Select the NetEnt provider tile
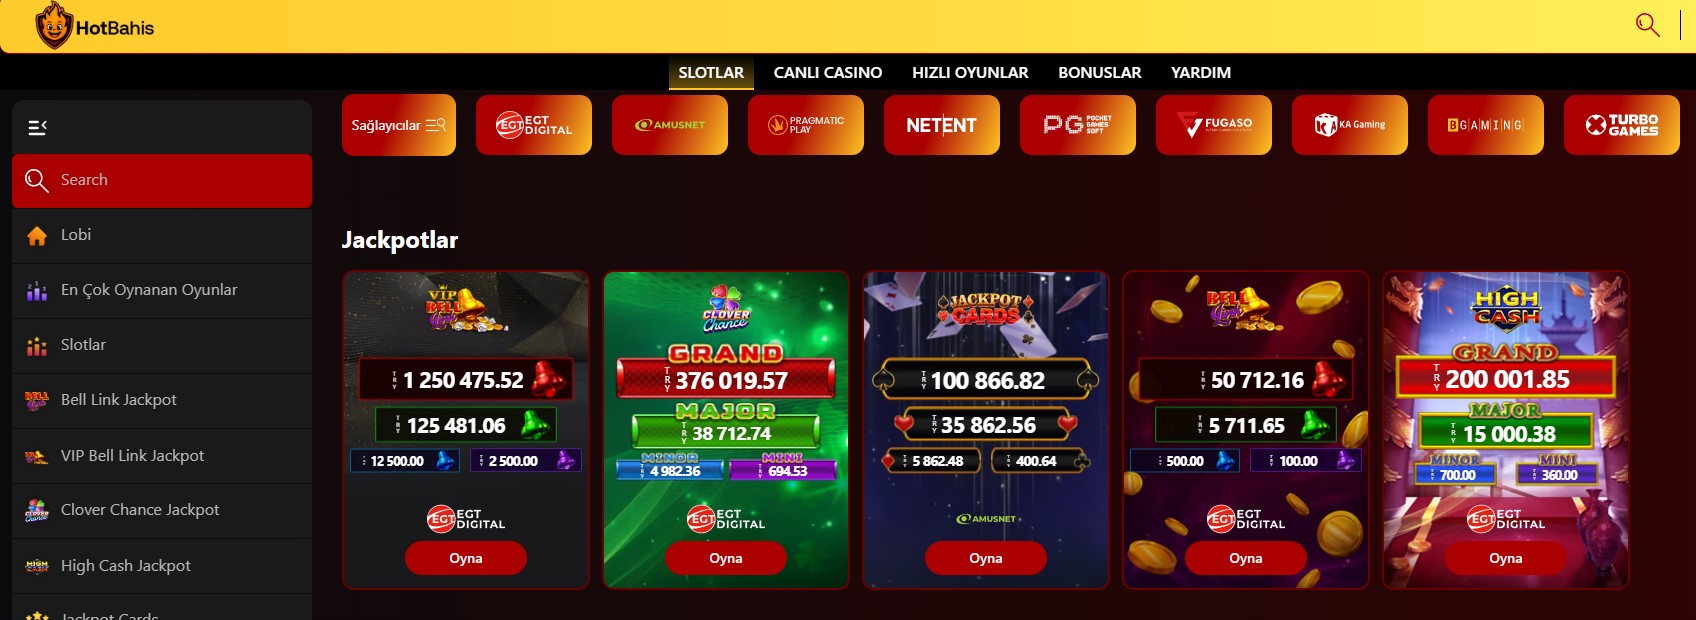The image size is (1696, 620). pos(942,125)
